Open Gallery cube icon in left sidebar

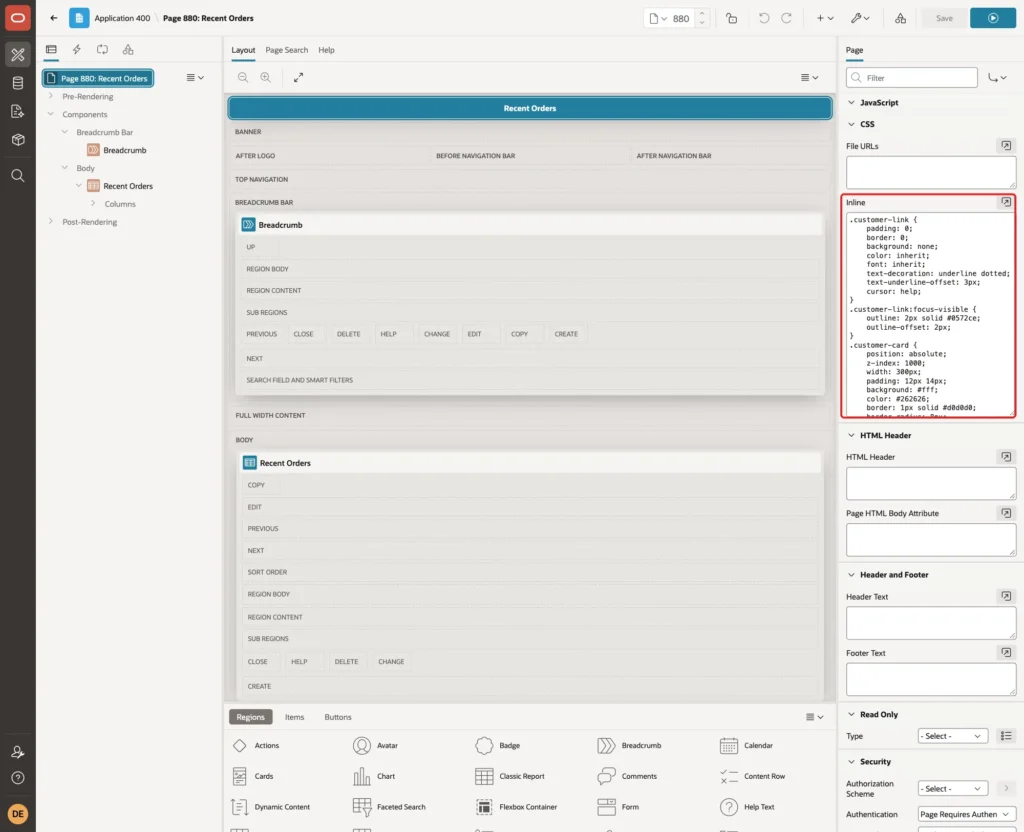tap(18, 140)
